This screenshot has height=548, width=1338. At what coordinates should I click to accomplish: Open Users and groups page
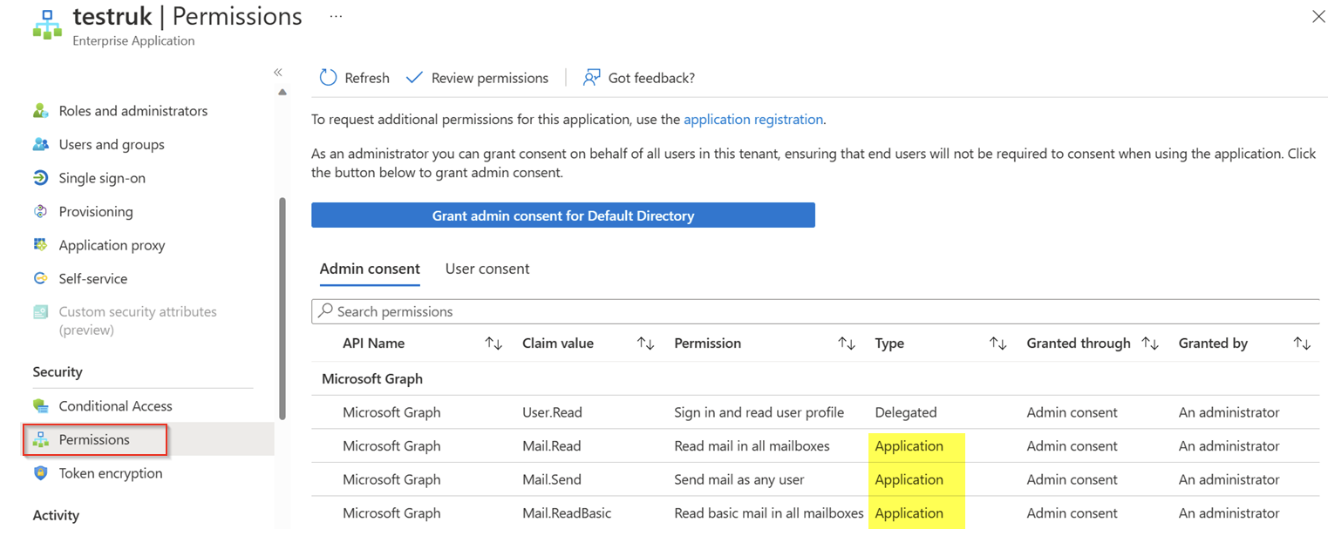(111, 144)
